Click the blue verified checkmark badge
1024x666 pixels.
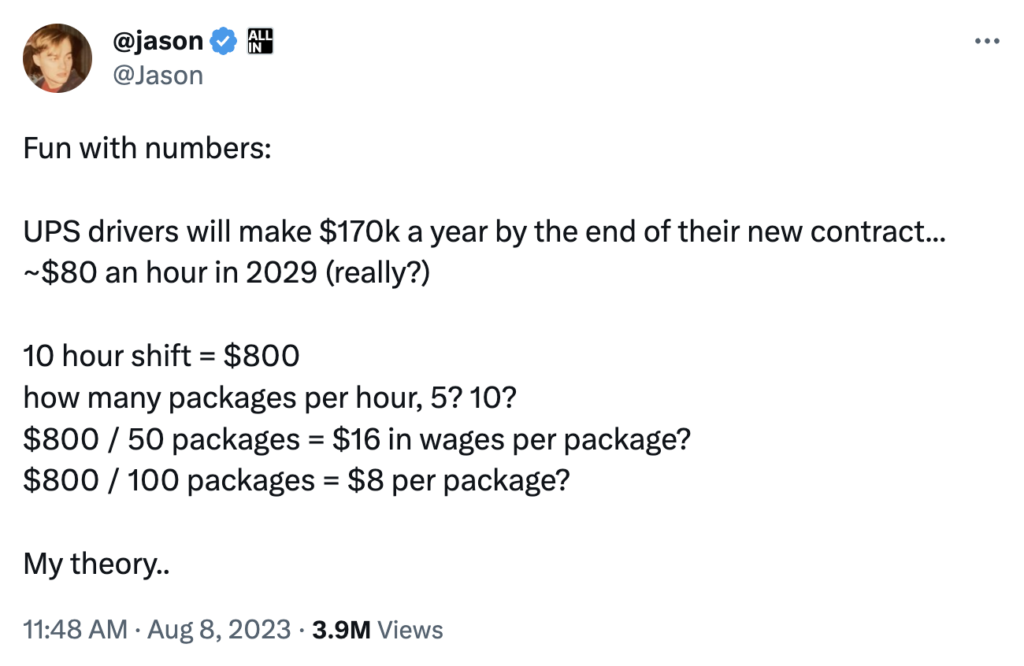(224, 42)
